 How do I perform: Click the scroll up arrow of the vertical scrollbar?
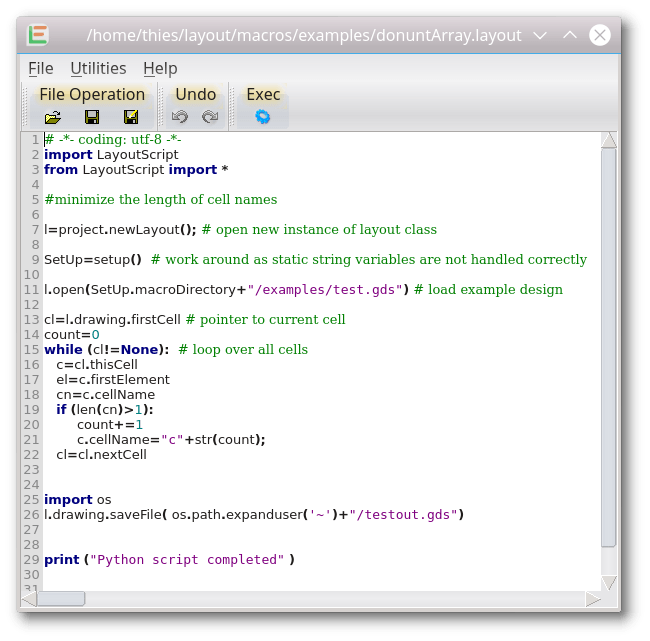[x=609, y=140]
